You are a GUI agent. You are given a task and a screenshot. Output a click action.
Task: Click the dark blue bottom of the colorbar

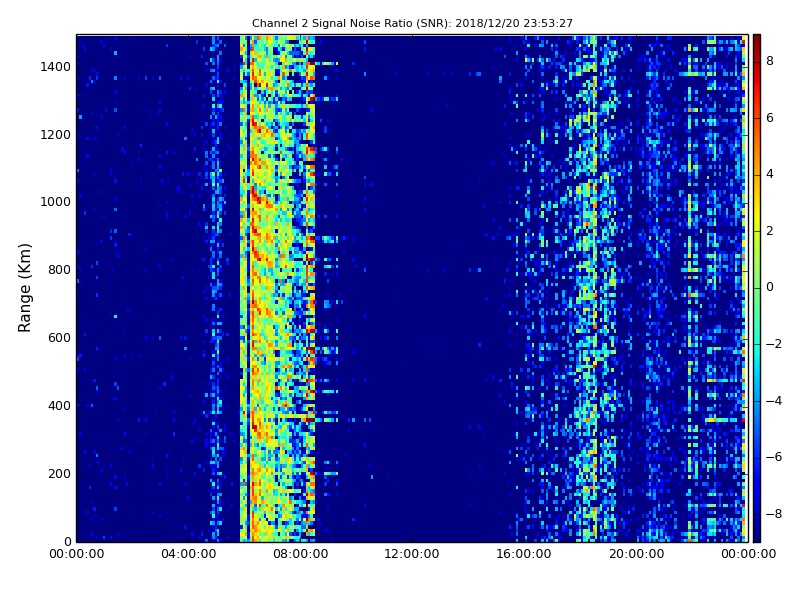pos(757,533)
